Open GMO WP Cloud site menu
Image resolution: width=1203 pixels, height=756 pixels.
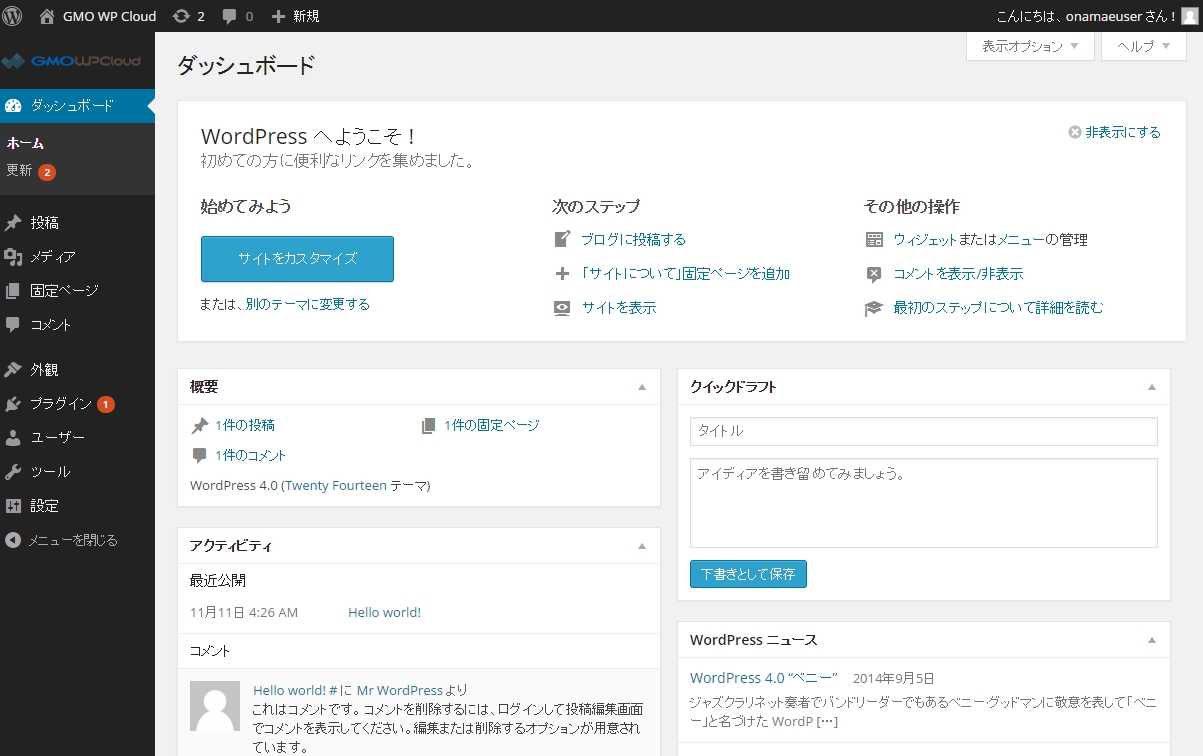click(x=97, y=16)
